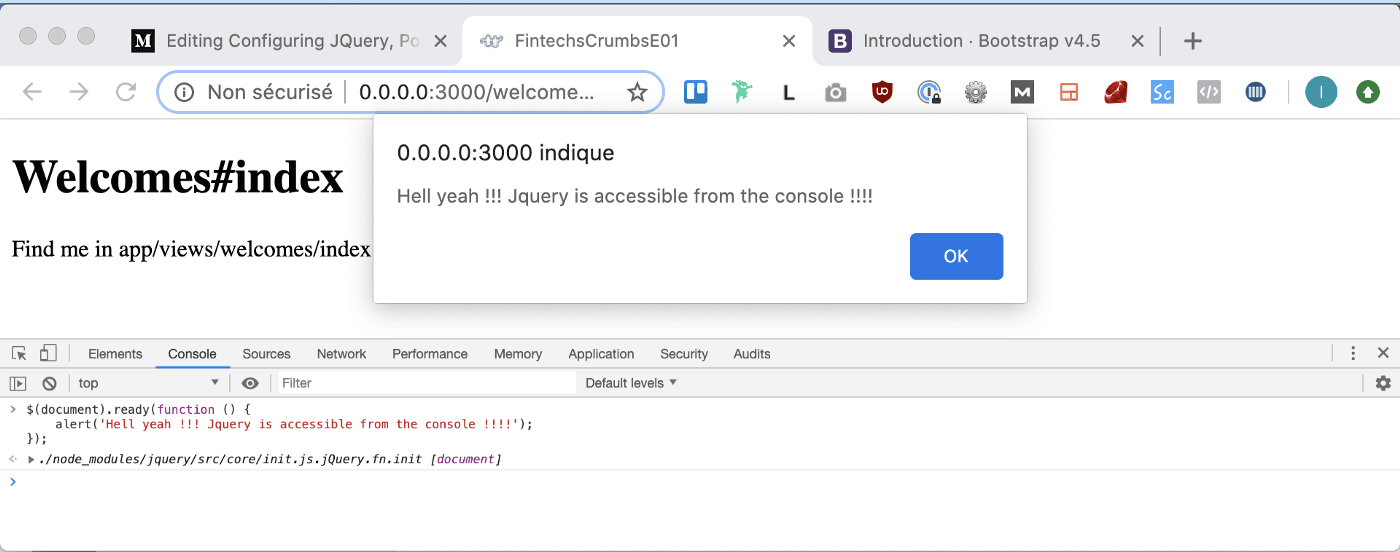Screen dimensions: 1400x552
Task: Open the uBlock Origin extension
Action: coord(882,92)
